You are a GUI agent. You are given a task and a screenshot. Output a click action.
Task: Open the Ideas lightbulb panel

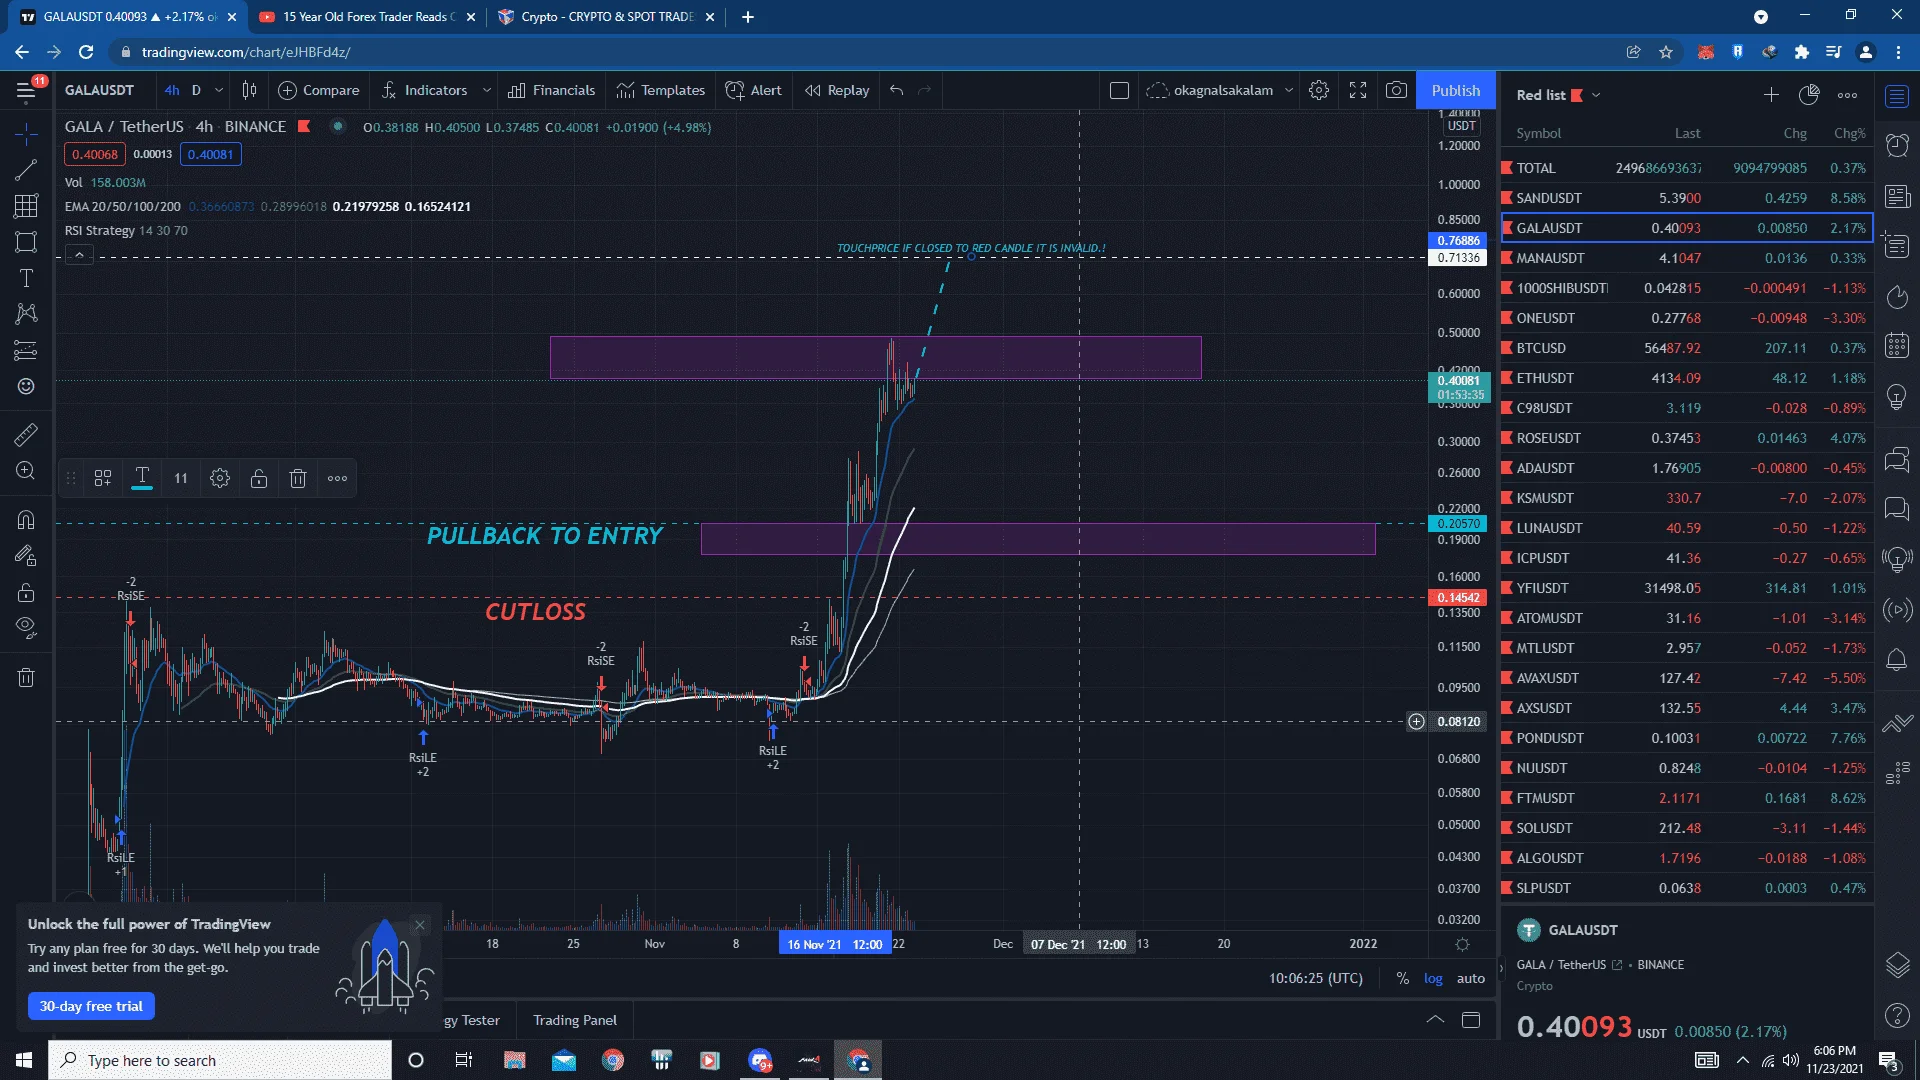point(1897,397)
